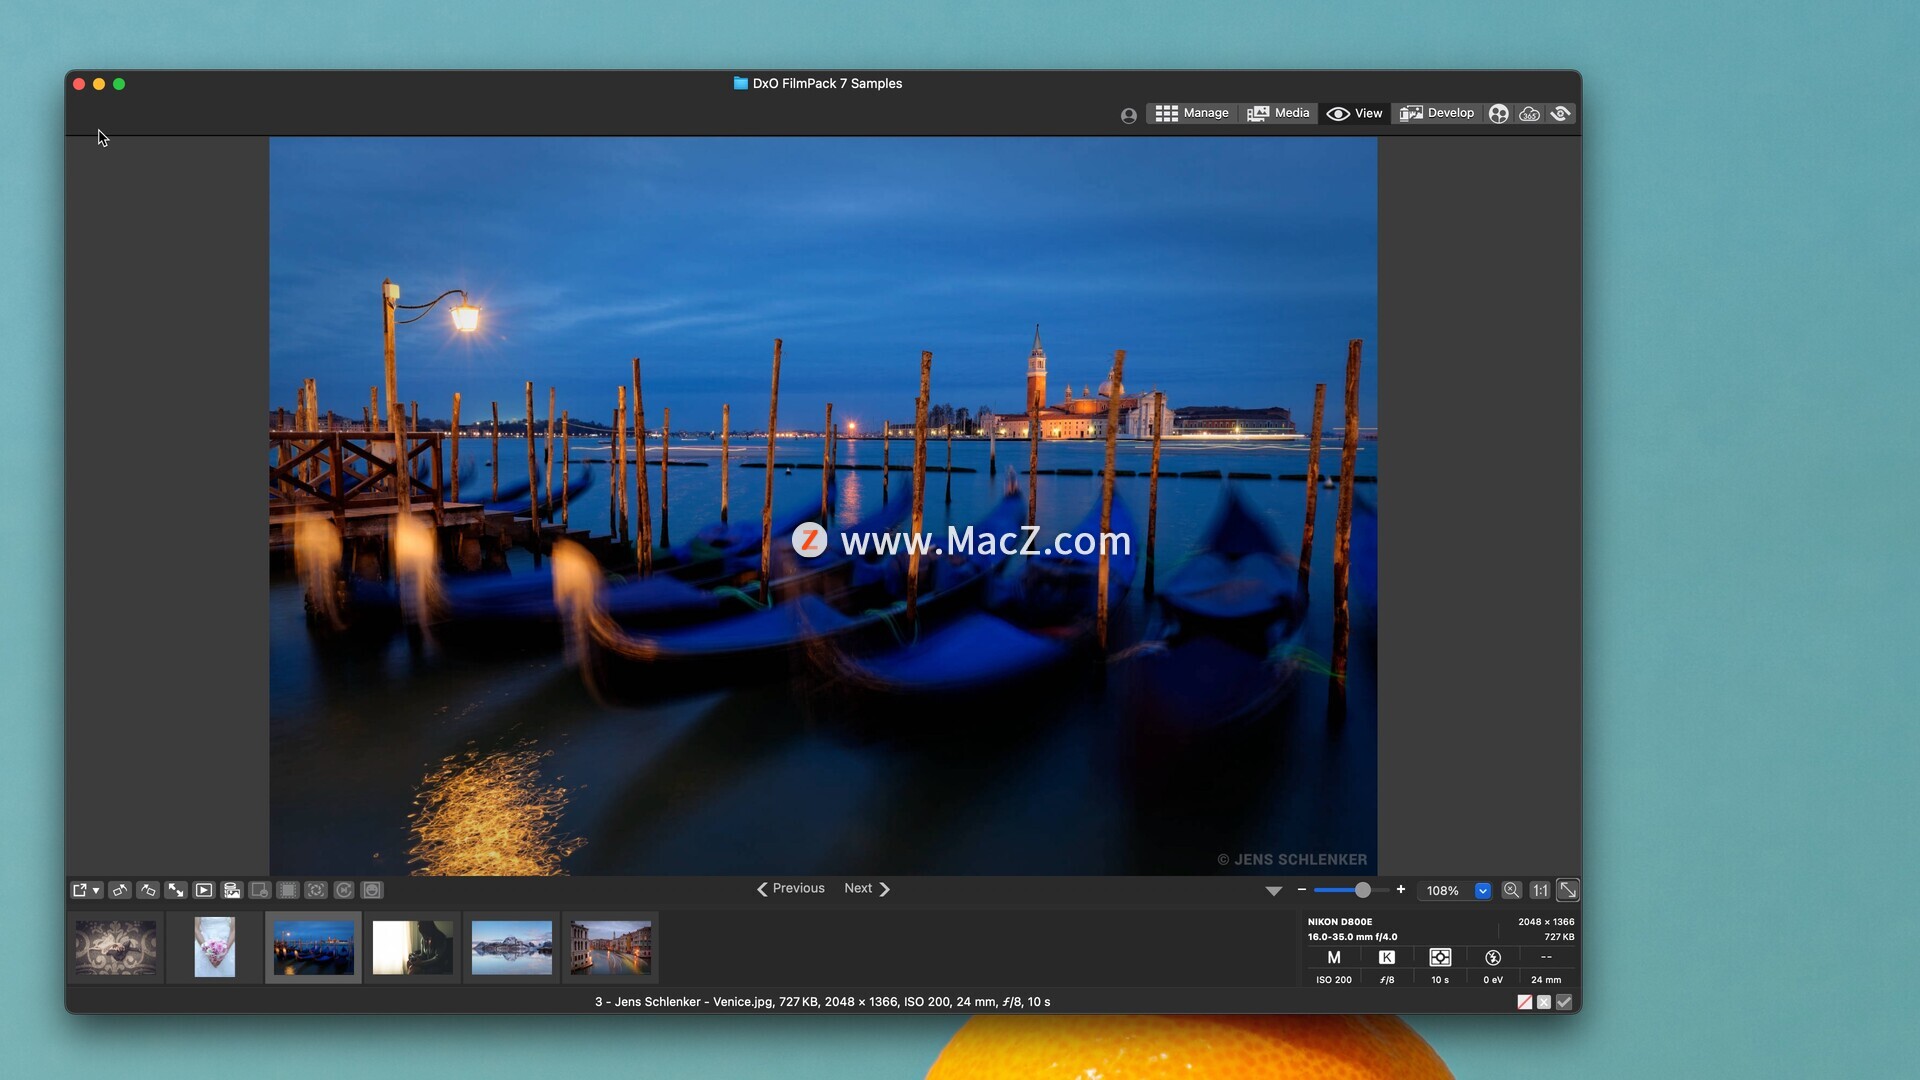Viewport: 1920px width, 1080px height.
Task: Click the DxO FilmPack 7 Samples title
Action: click(x=827, y=84)
